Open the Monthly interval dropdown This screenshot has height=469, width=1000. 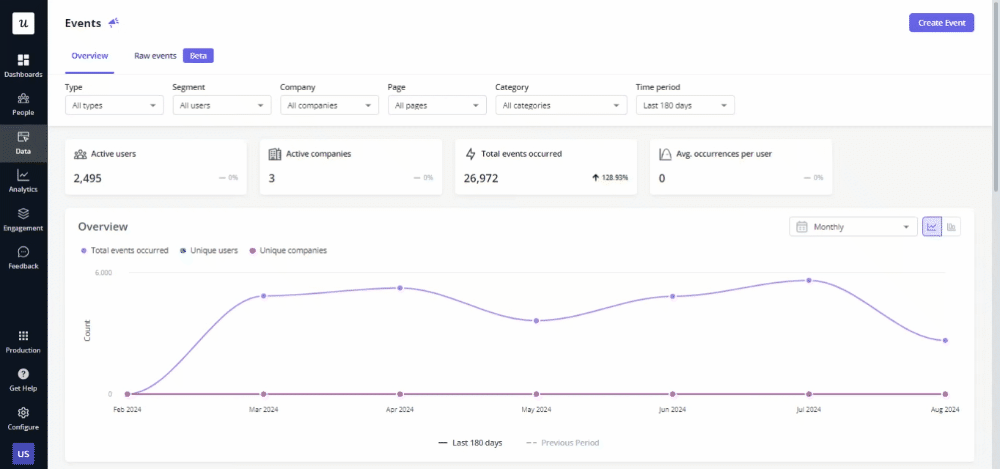(x=854, y=227)
